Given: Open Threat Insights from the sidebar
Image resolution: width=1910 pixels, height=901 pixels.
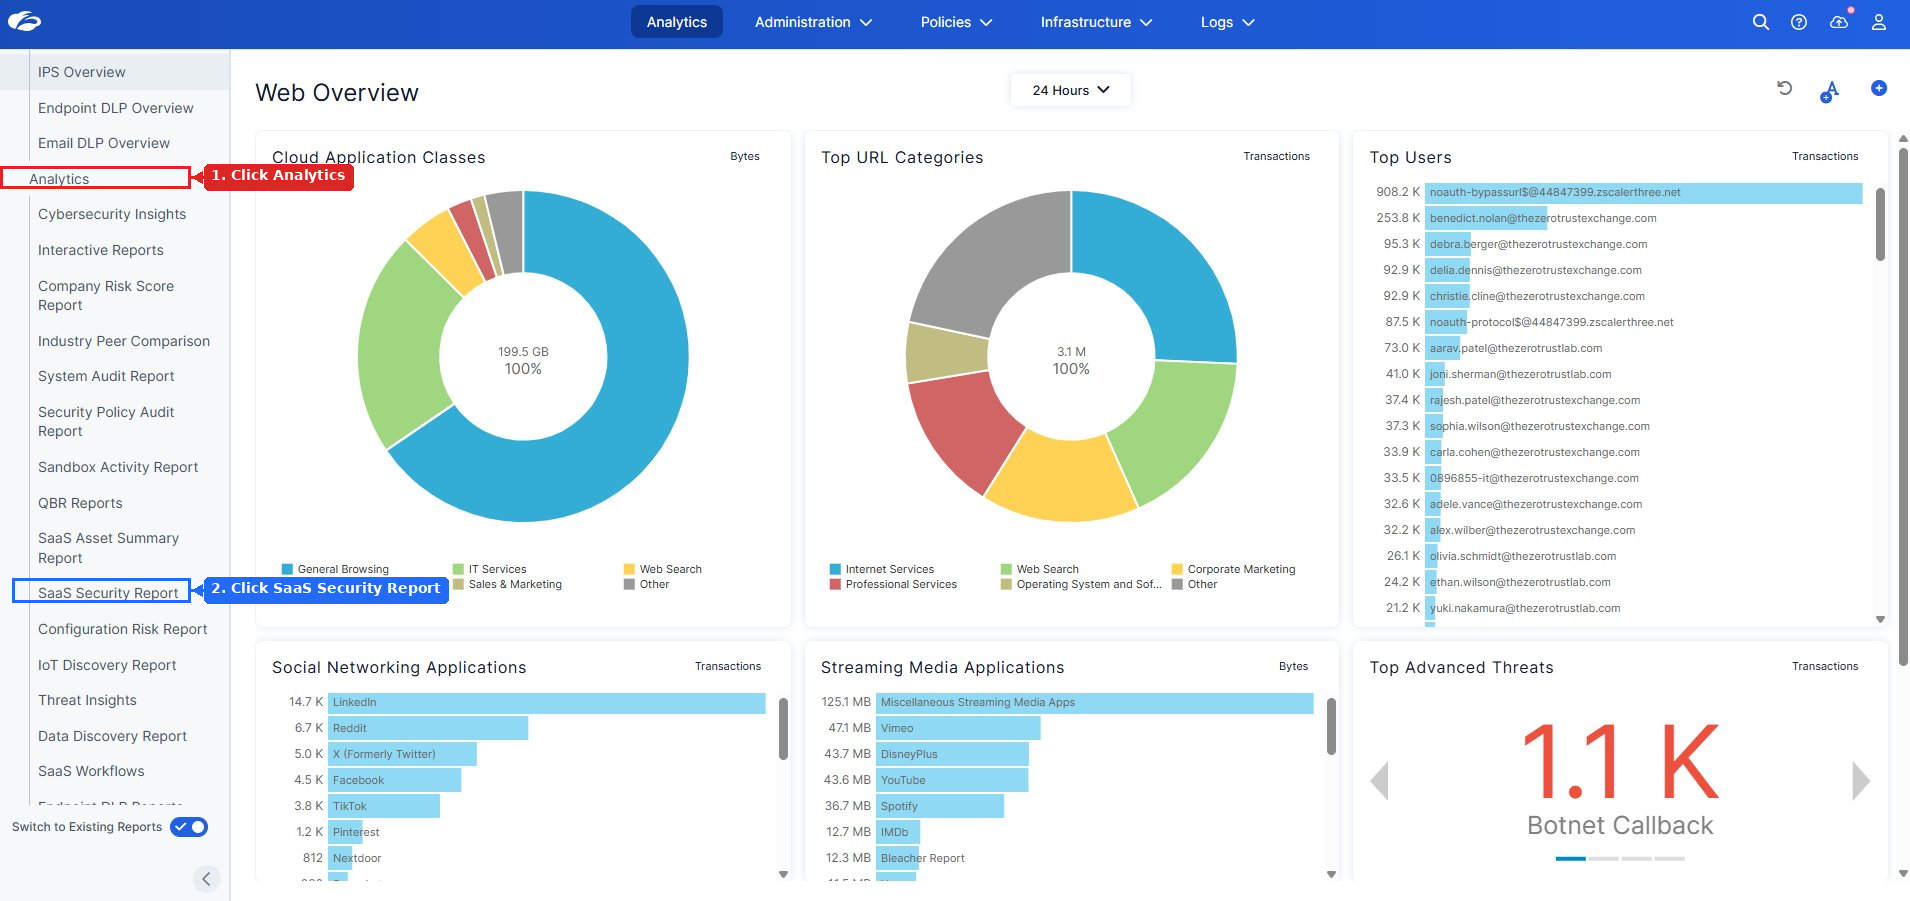Looking at the screenshot, I should pyautogui.click(x=87, y=700).
